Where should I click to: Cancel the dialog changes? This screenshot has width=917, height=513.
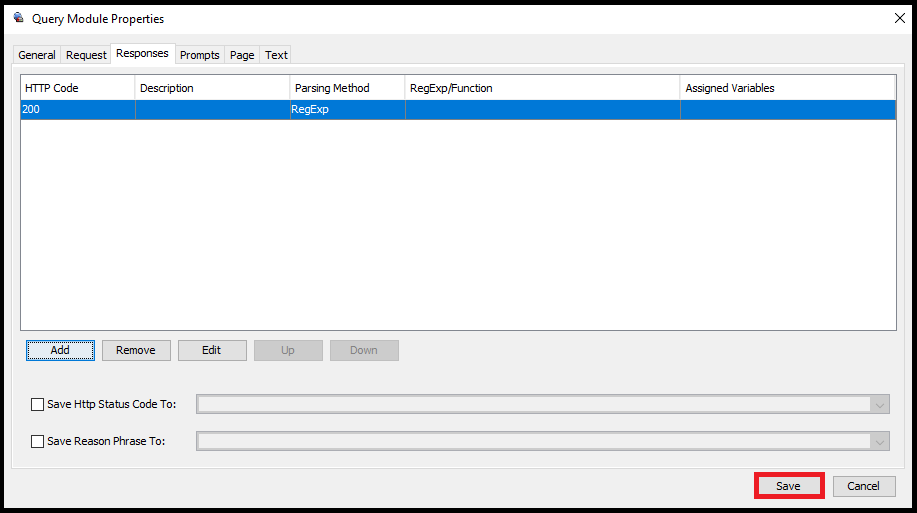tap(864, 486)
